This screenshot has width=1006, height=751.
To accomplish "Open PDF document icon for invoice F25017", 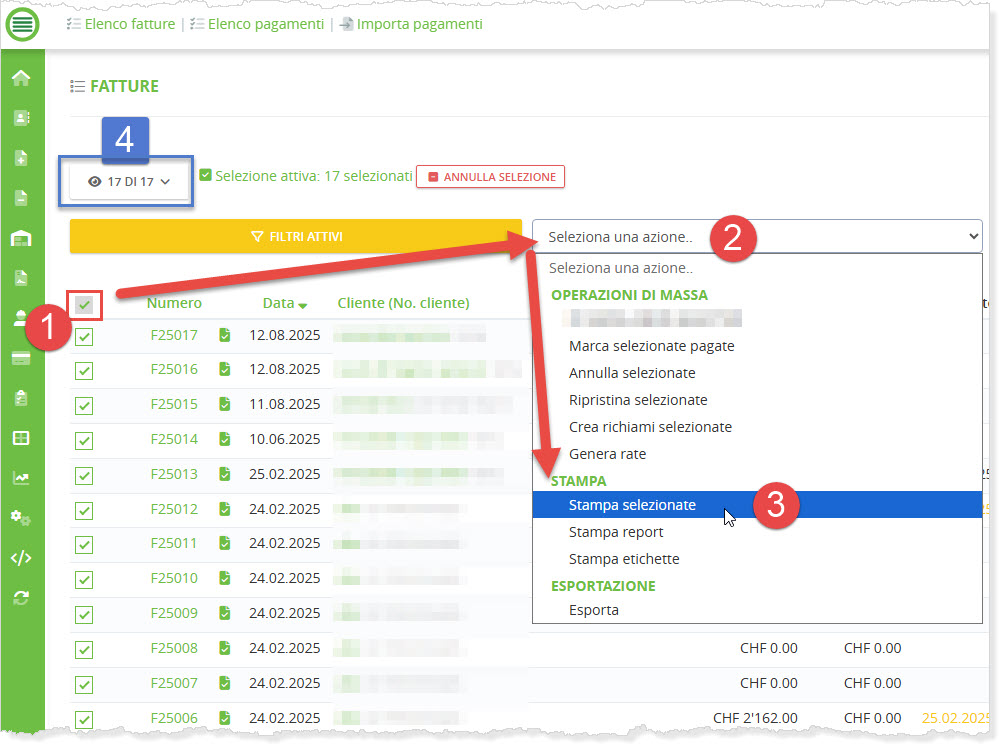I will click(x=225, y=335).
